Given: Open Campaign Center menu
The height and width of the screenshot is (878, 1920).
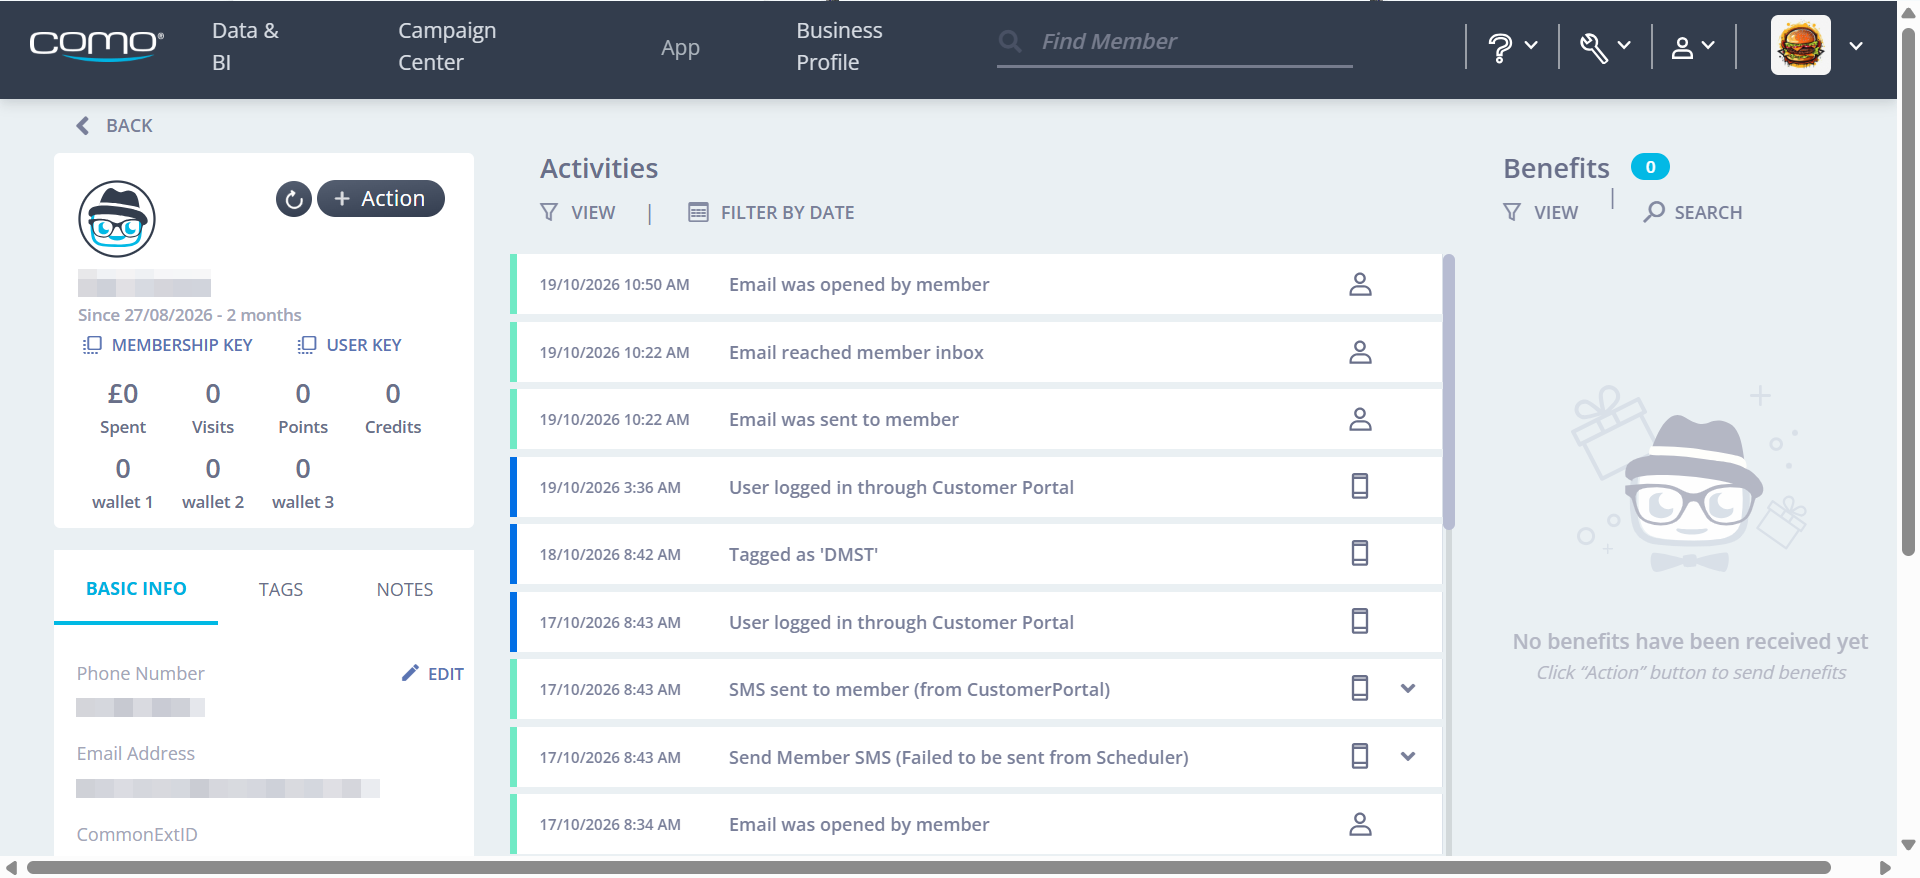Looking at the screenshot, I should [447, 46].
